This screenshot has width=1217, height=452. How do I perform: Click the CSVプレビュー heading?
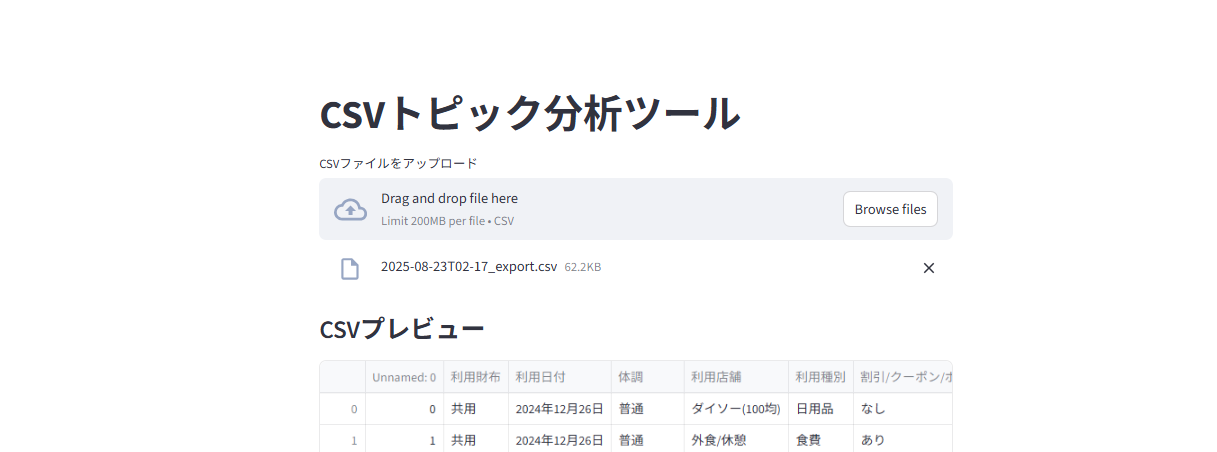(402, 329)
